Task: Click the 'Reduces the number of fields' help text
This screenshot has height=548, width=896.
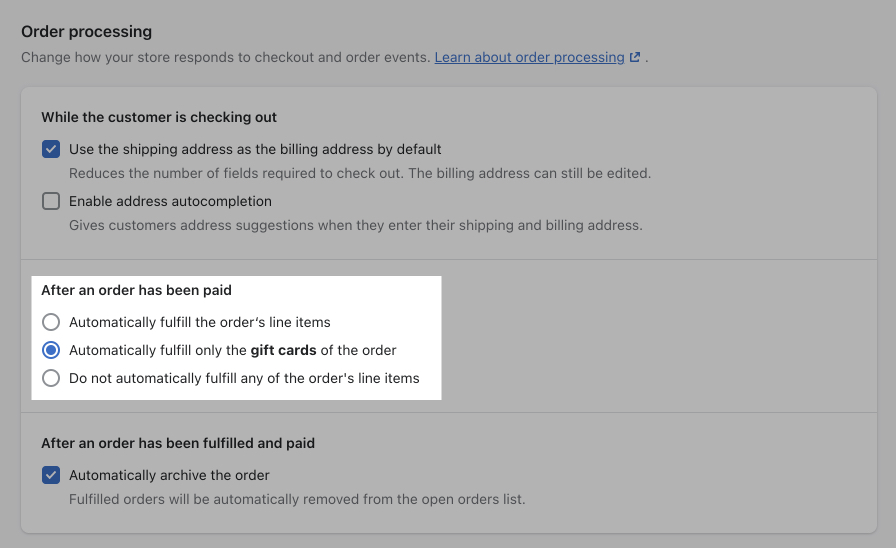Action: pos(360,173)
